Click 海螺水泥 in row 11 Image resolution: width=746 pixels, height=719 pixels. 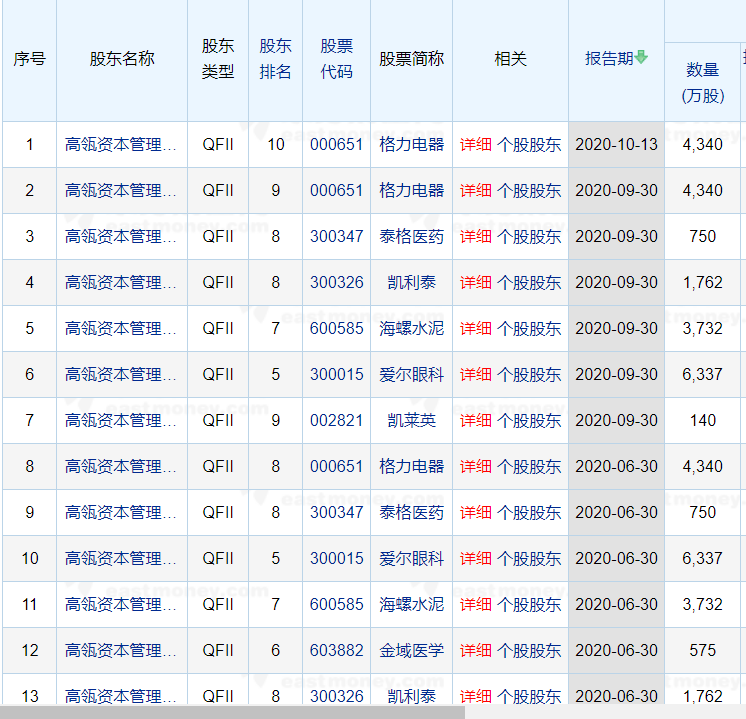(411, 604)
